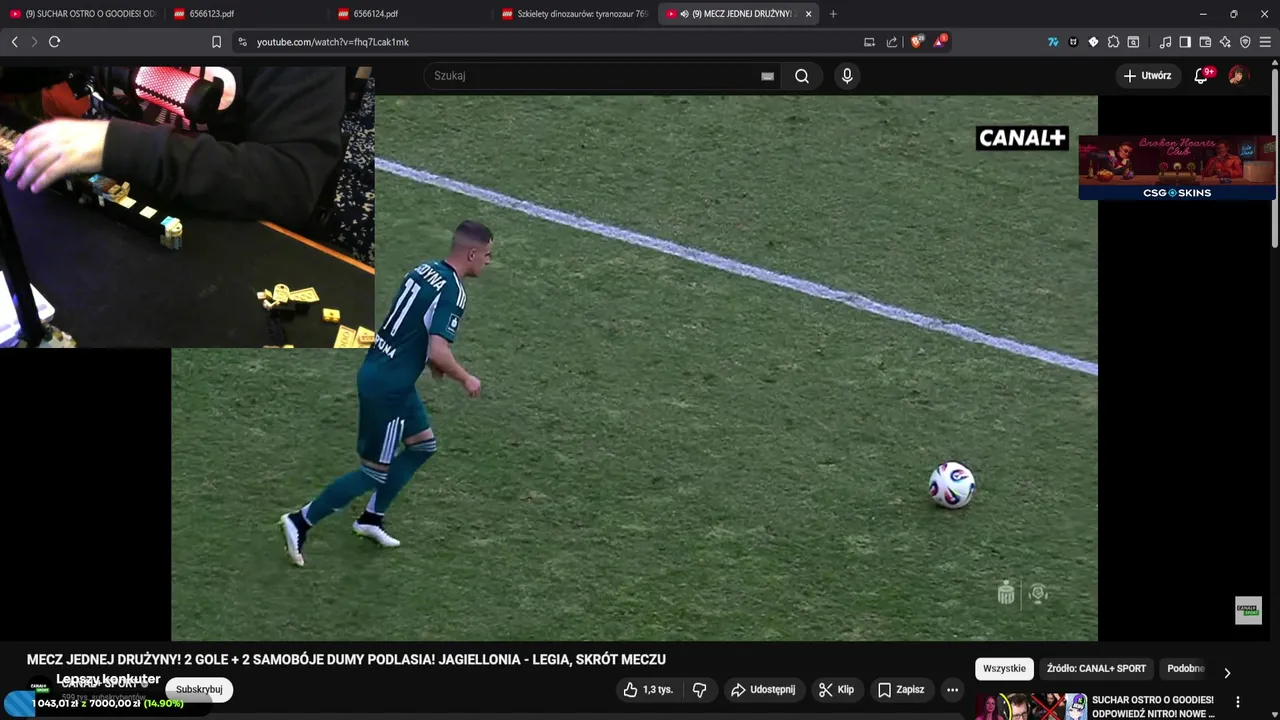1280x720 pixels.
Task: Open the tag-shaped extension icon
Action: pos(1093,42)
